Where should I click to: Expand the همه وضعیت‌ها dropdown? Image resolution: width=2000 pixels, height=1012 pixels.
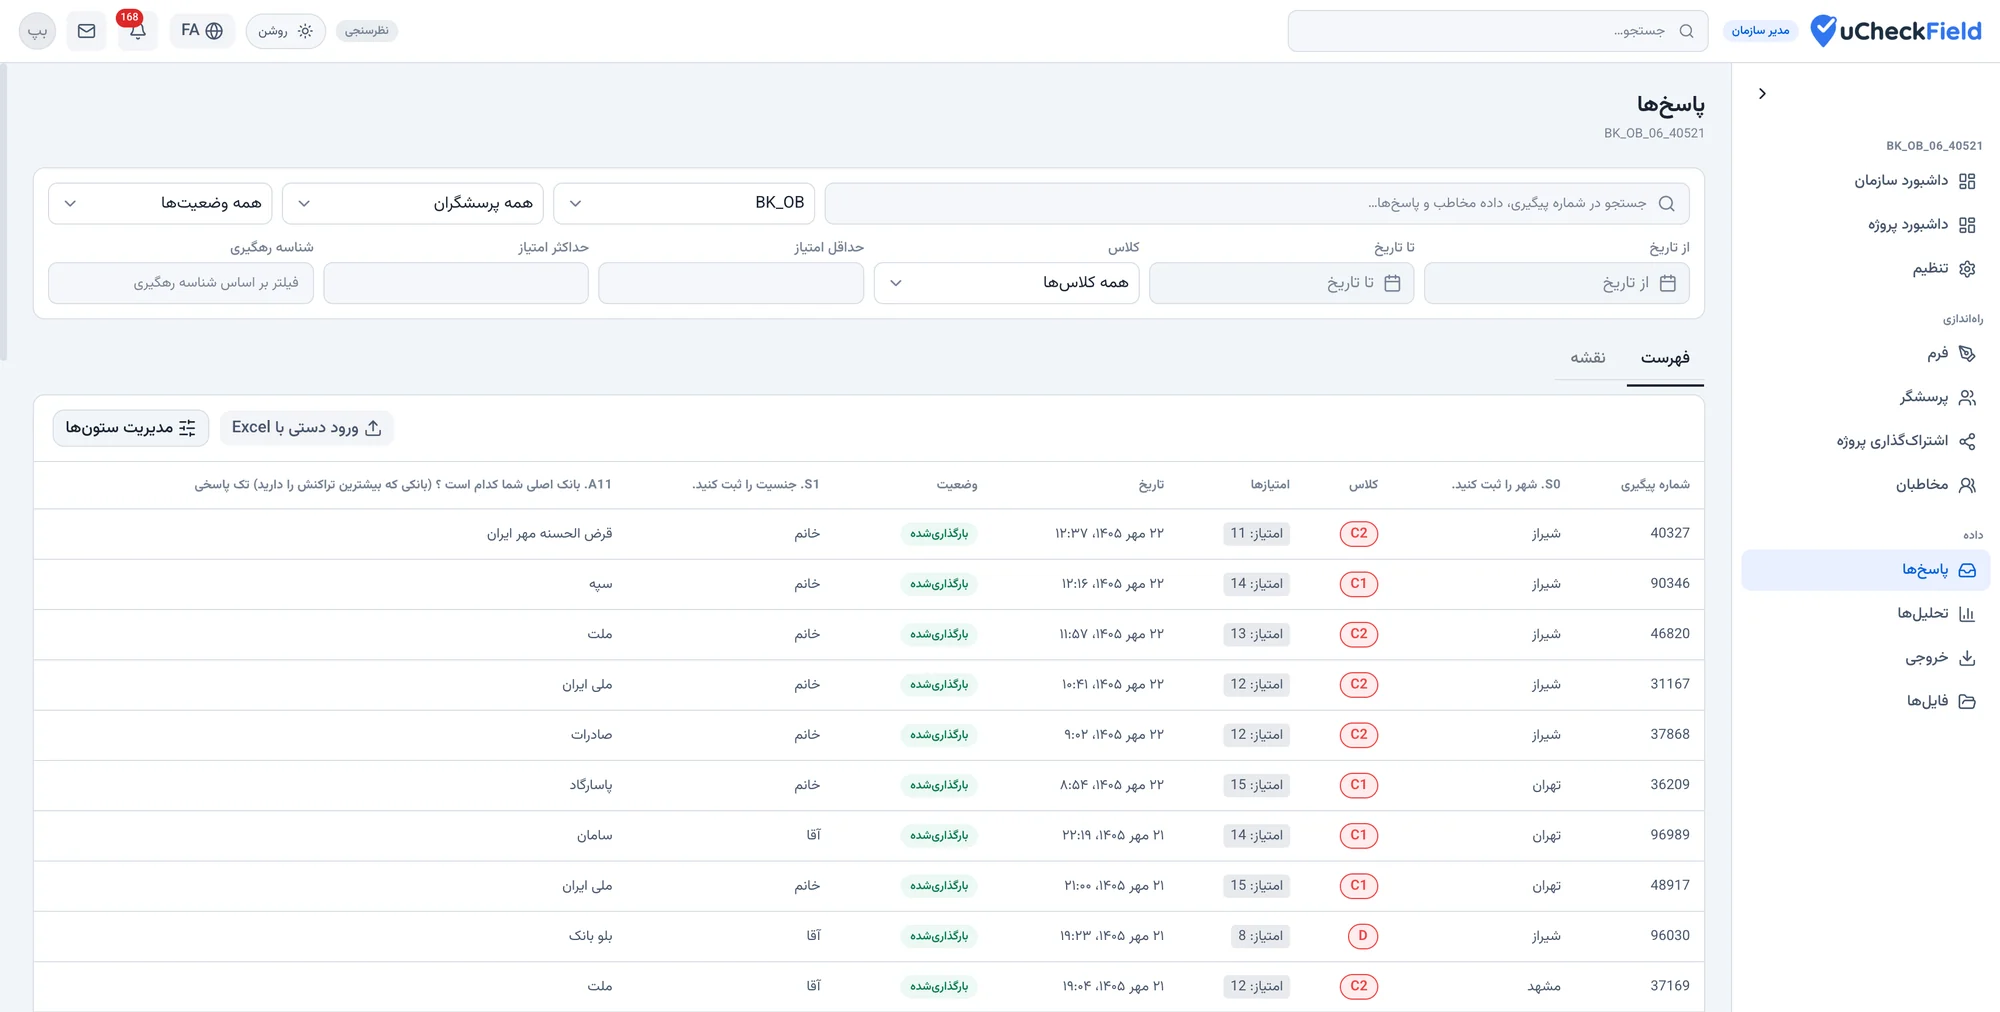(x=160, y=203)
